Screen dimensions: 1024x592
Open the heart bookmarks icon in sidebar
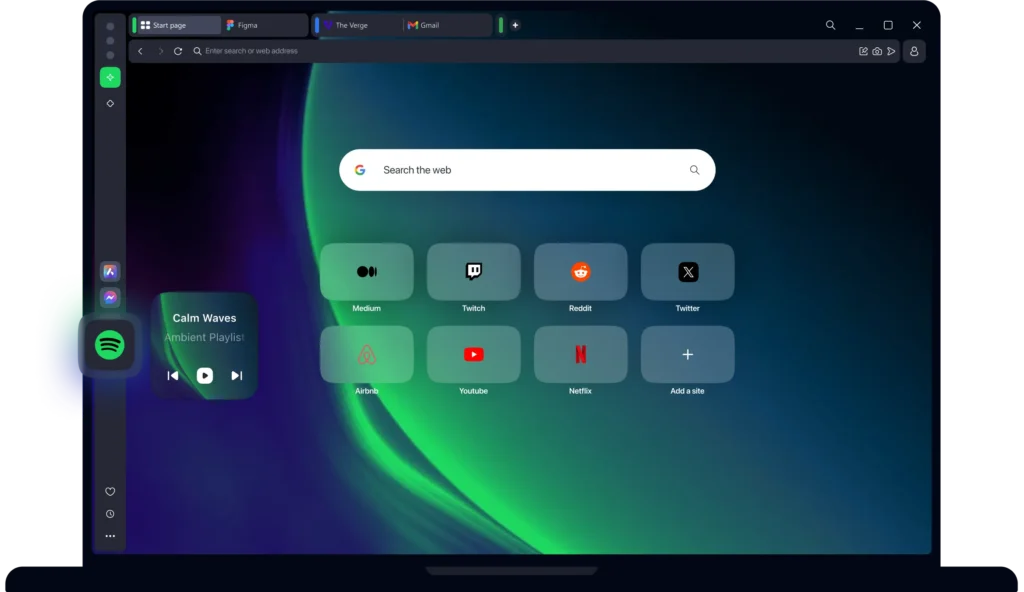tap(110, 491)
